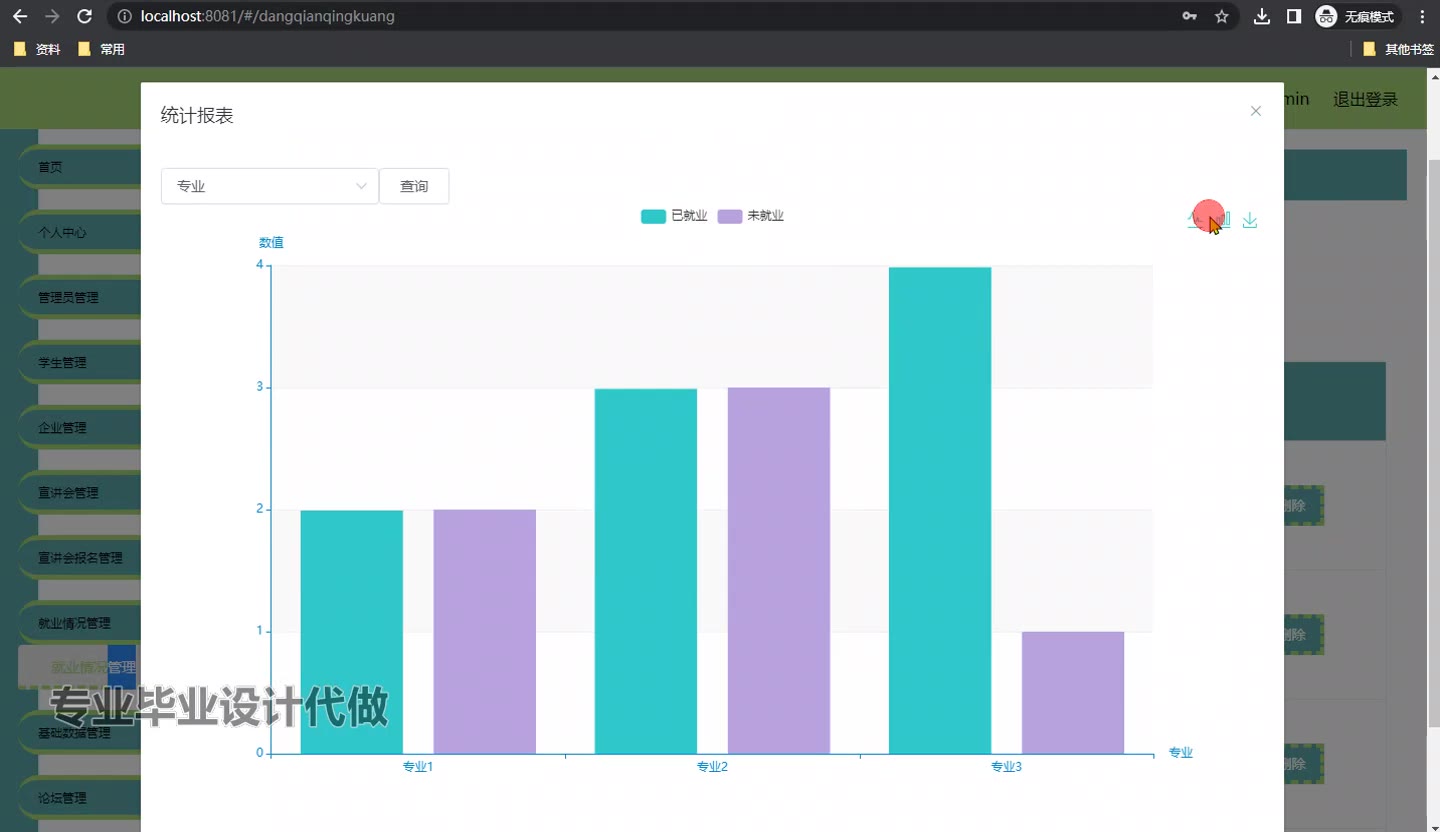Toggle the 未就业 legend series
Image resolution: width=1440 pixels, height=832 pixels.
(x=751, y=216)
